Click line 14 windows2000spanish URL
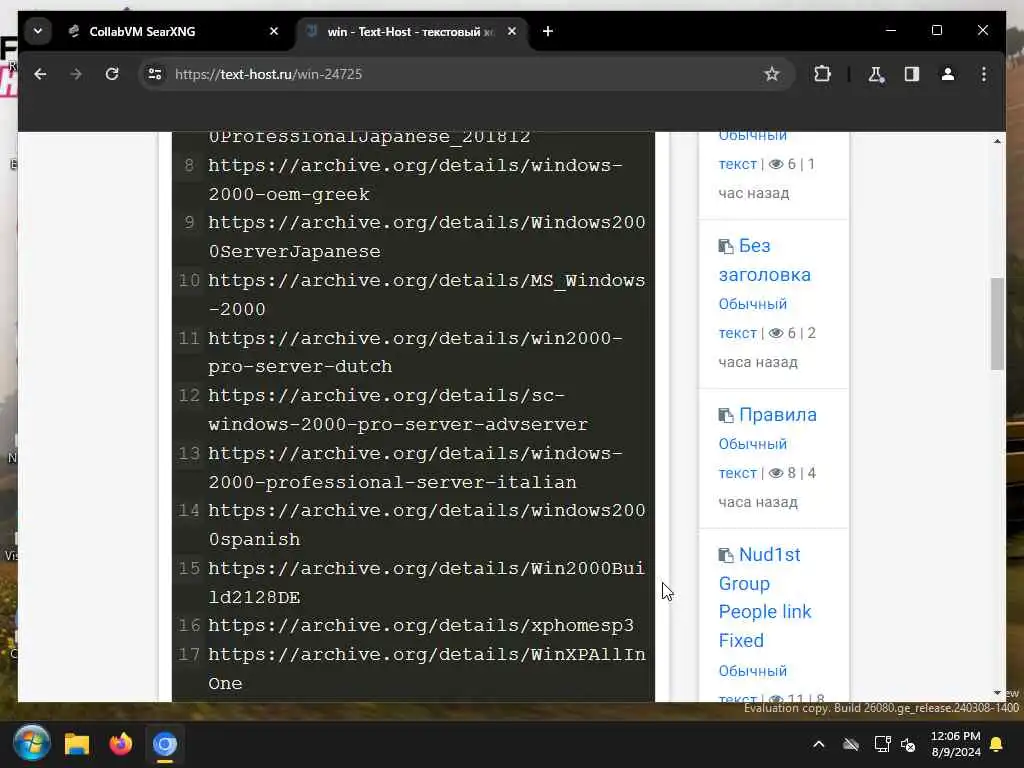The width and height of the screenshot is (1024, 768). [x=426, y=524]
